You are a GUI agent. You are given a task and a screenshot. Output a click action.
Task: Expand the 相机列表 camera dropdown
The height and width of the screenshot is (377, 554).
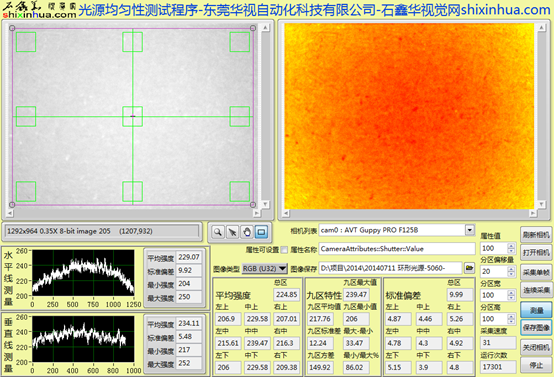coord(469,230)
